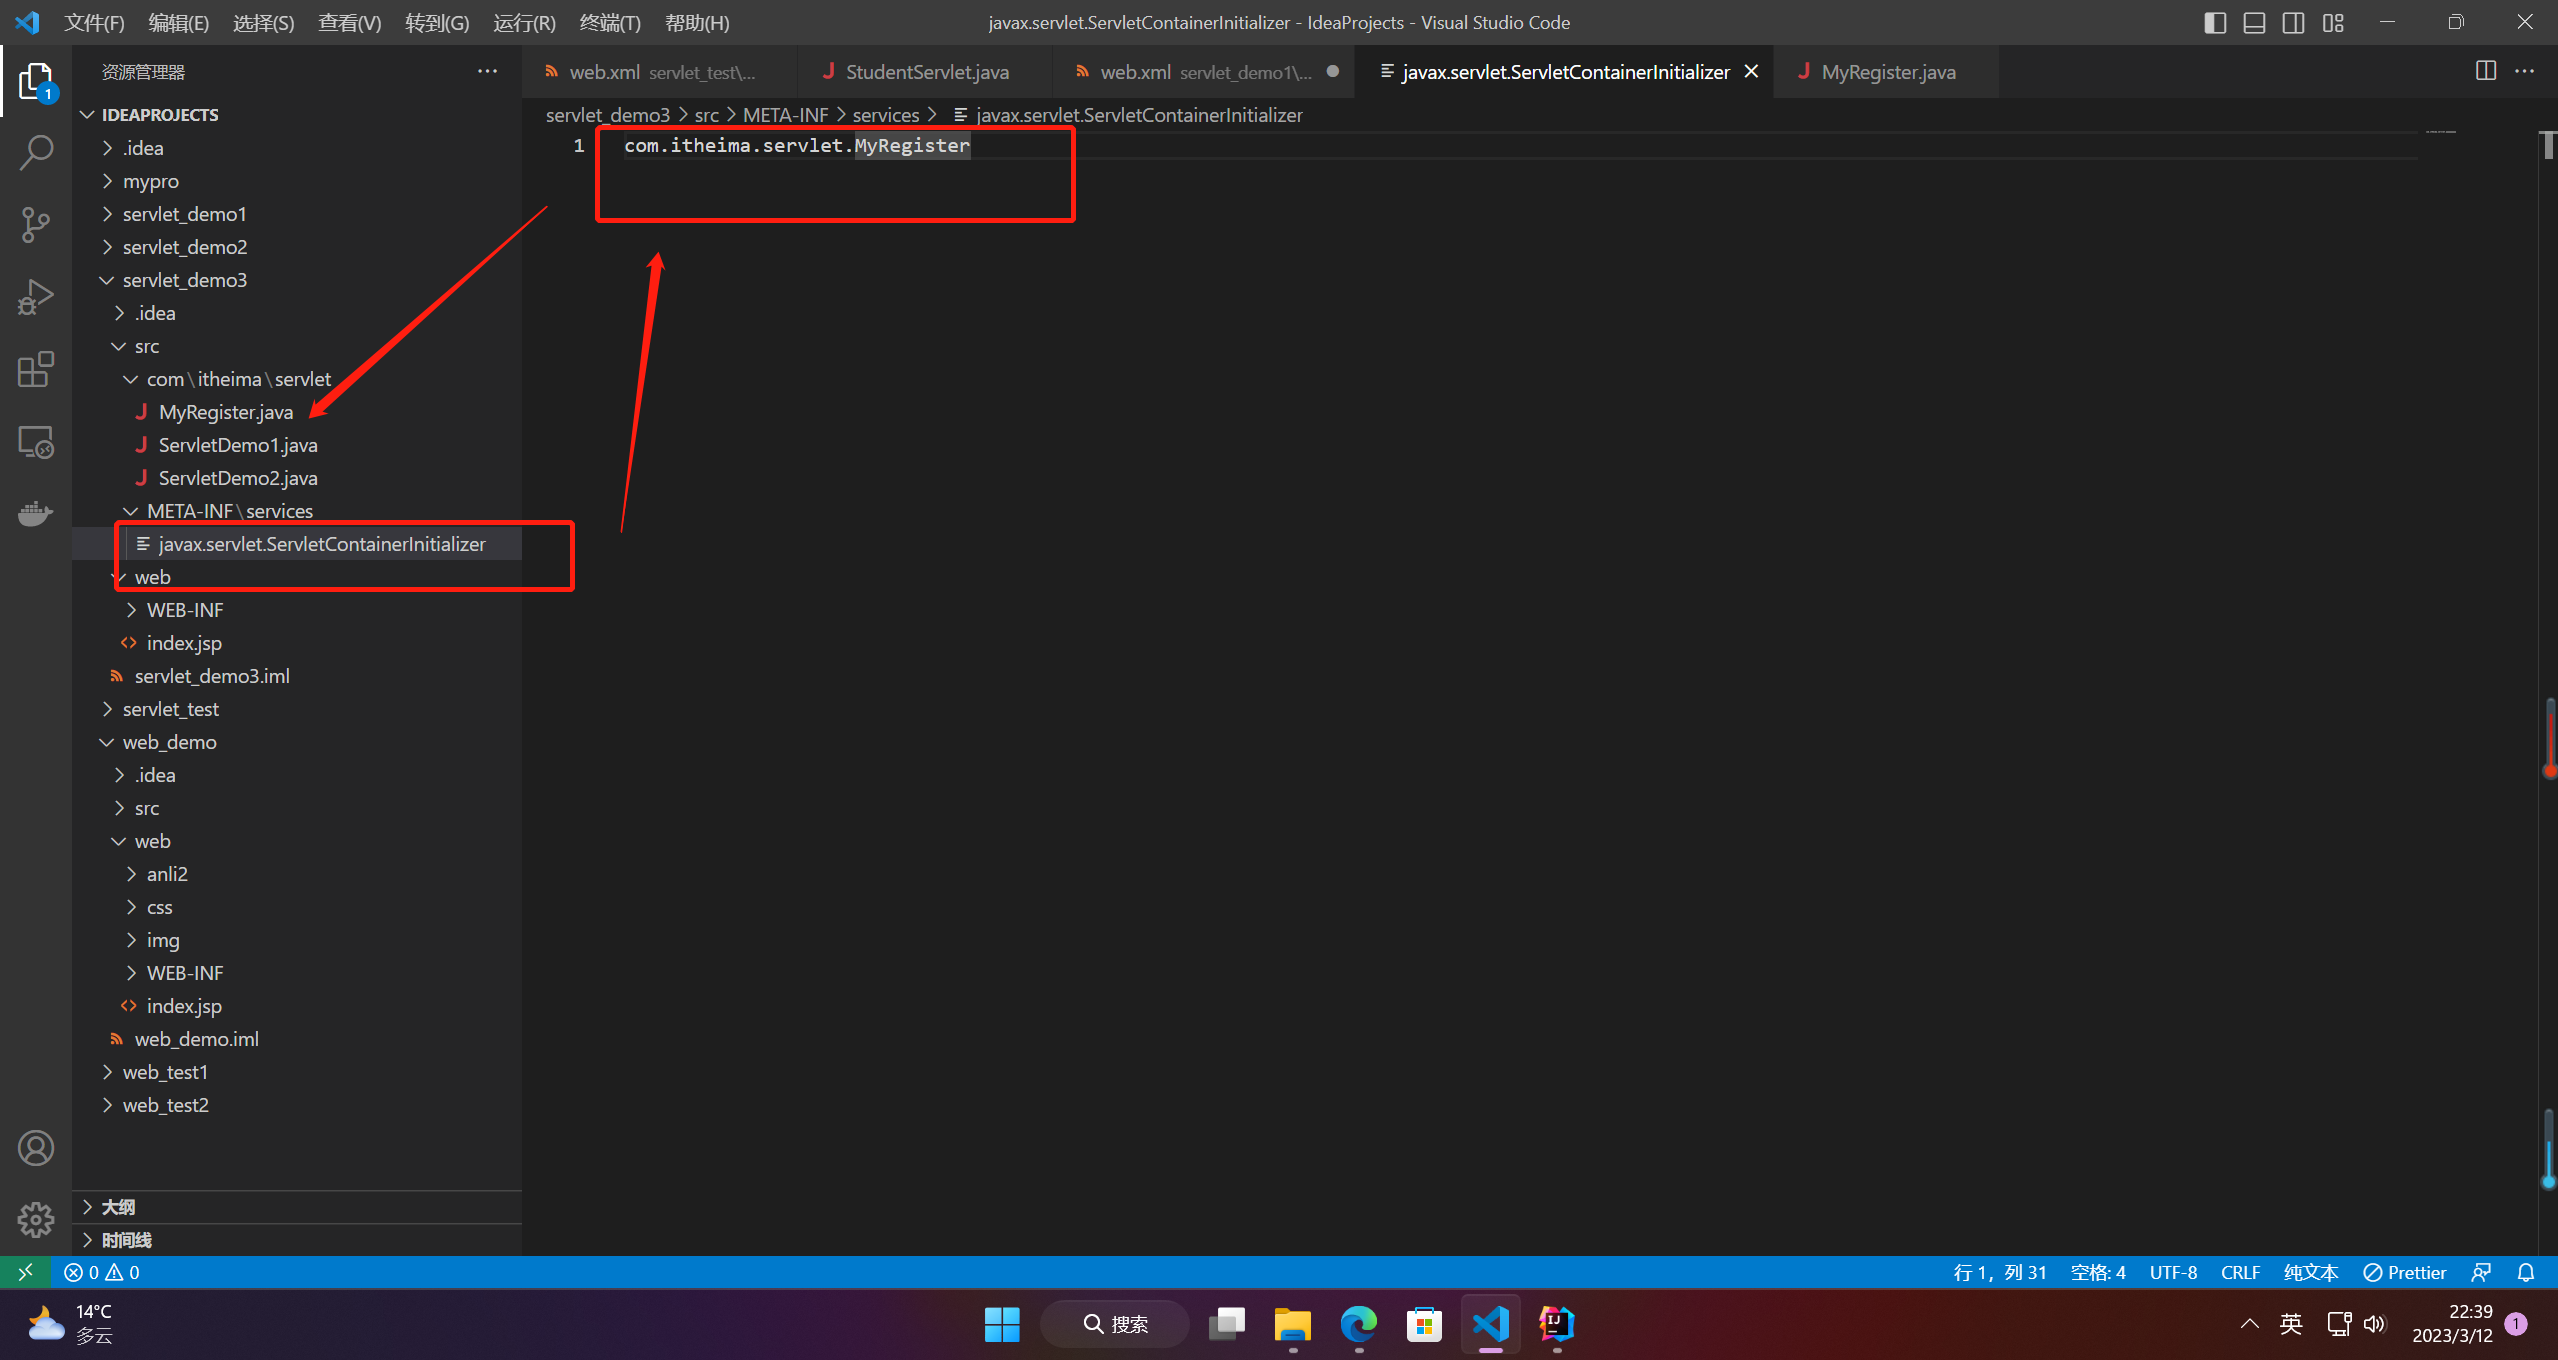This screenshot has height=1360, width=2558.
Task: Open web_demo.iml file
Action: click(297, 1039)
